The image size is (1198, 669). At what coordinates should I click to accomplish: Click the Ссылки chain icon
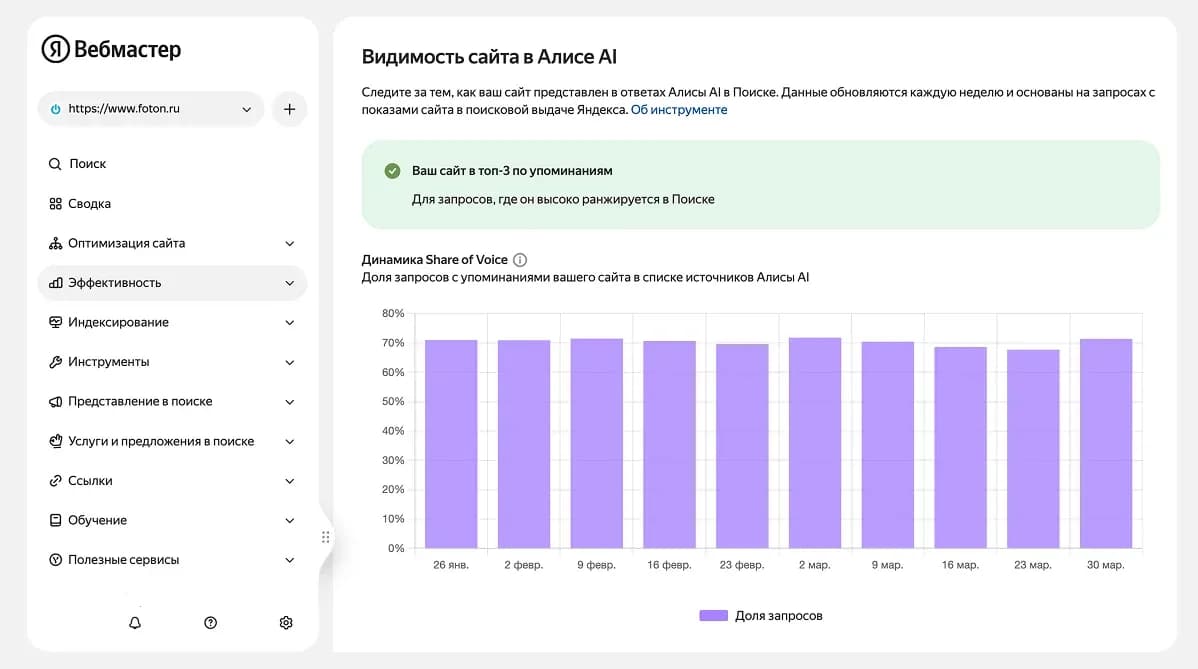55,481
